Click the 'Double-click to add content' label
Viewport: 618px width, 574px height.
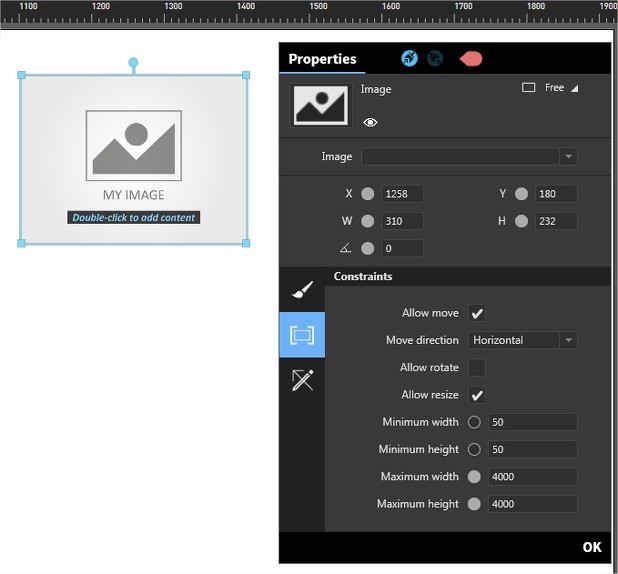[x=134, y=218]
